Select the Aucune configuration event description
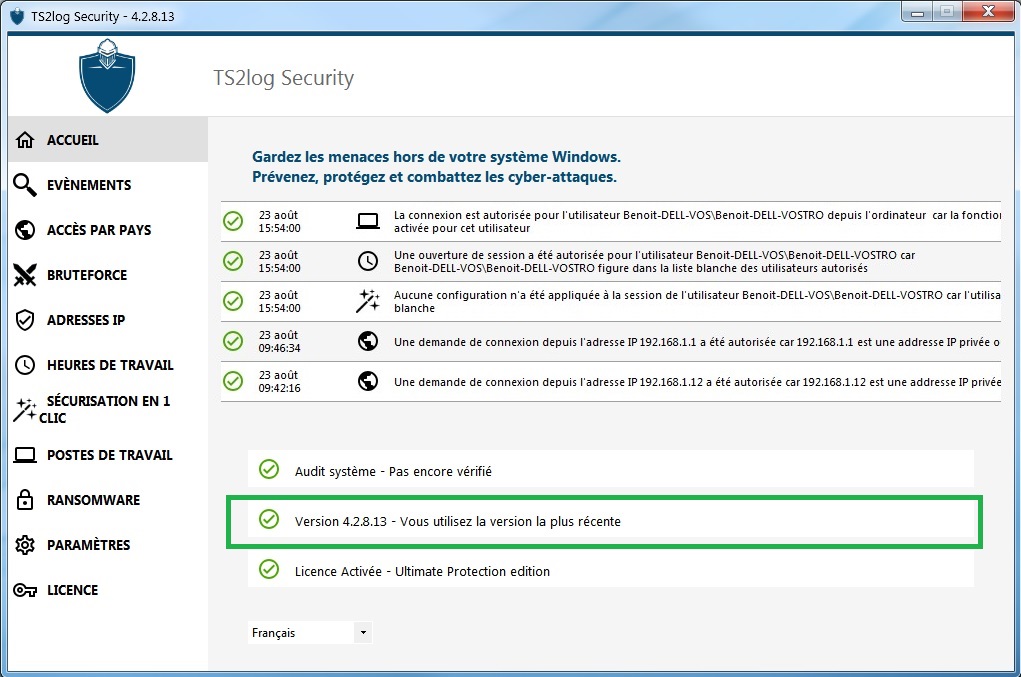Screen dimensions: 1021x677 pos(697,301)
